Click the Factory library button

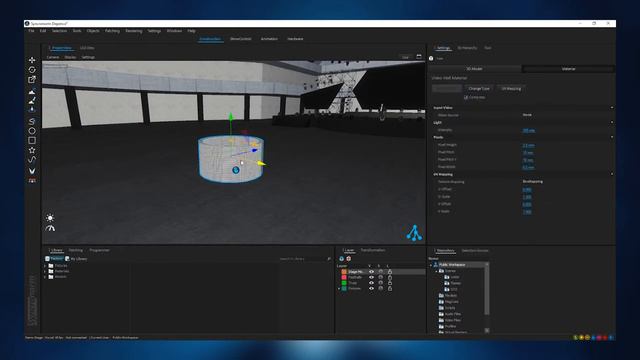point(54,259)
